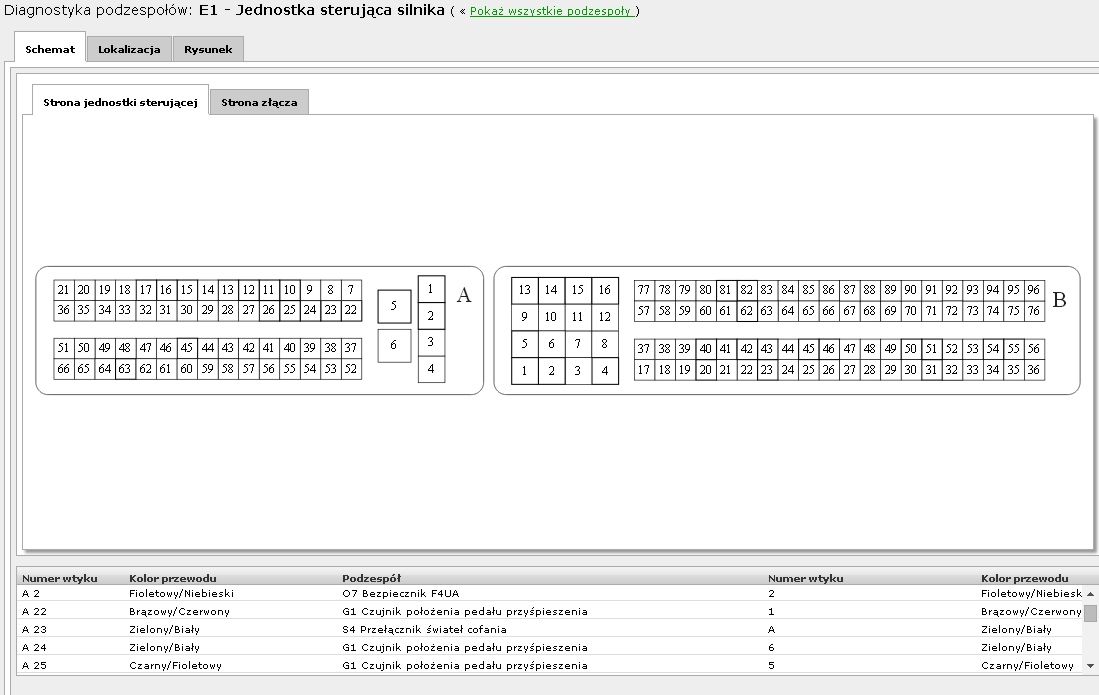The image size is (1099, 695).
Task: Click the Pokaż wszystkie podzespoły link
Action: click(x=550, y=11)
